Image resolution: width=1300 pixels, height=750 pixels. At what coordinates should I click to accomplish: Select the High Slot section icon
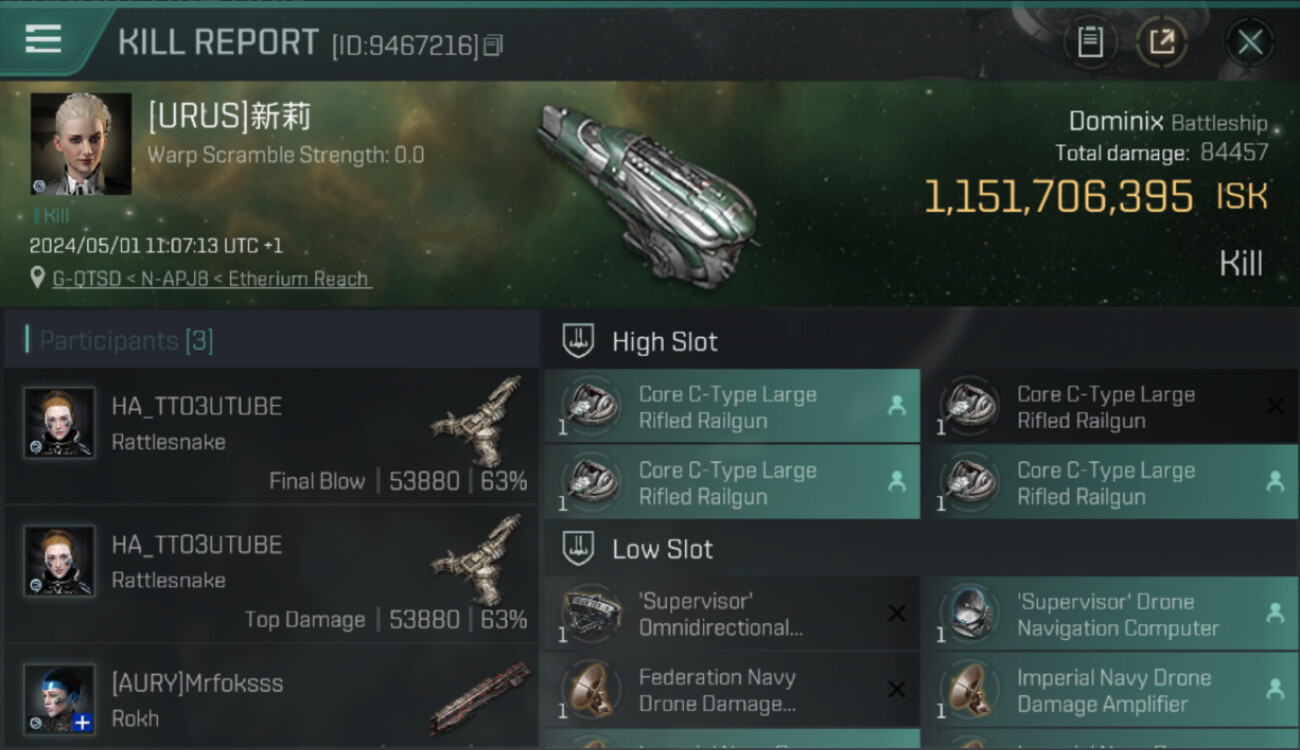click(x=578, y=341)
